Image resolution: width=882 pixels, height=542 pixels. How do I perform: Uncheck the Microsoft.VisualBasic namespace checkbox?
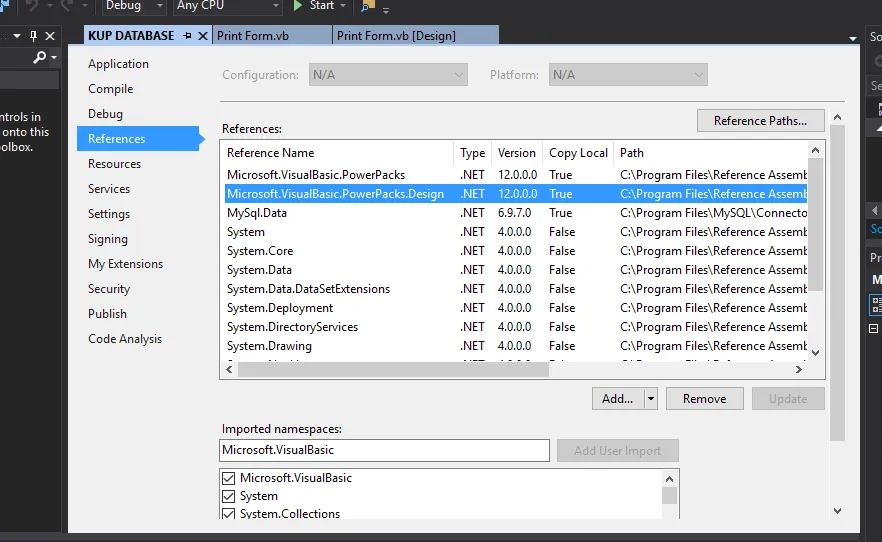228,478
